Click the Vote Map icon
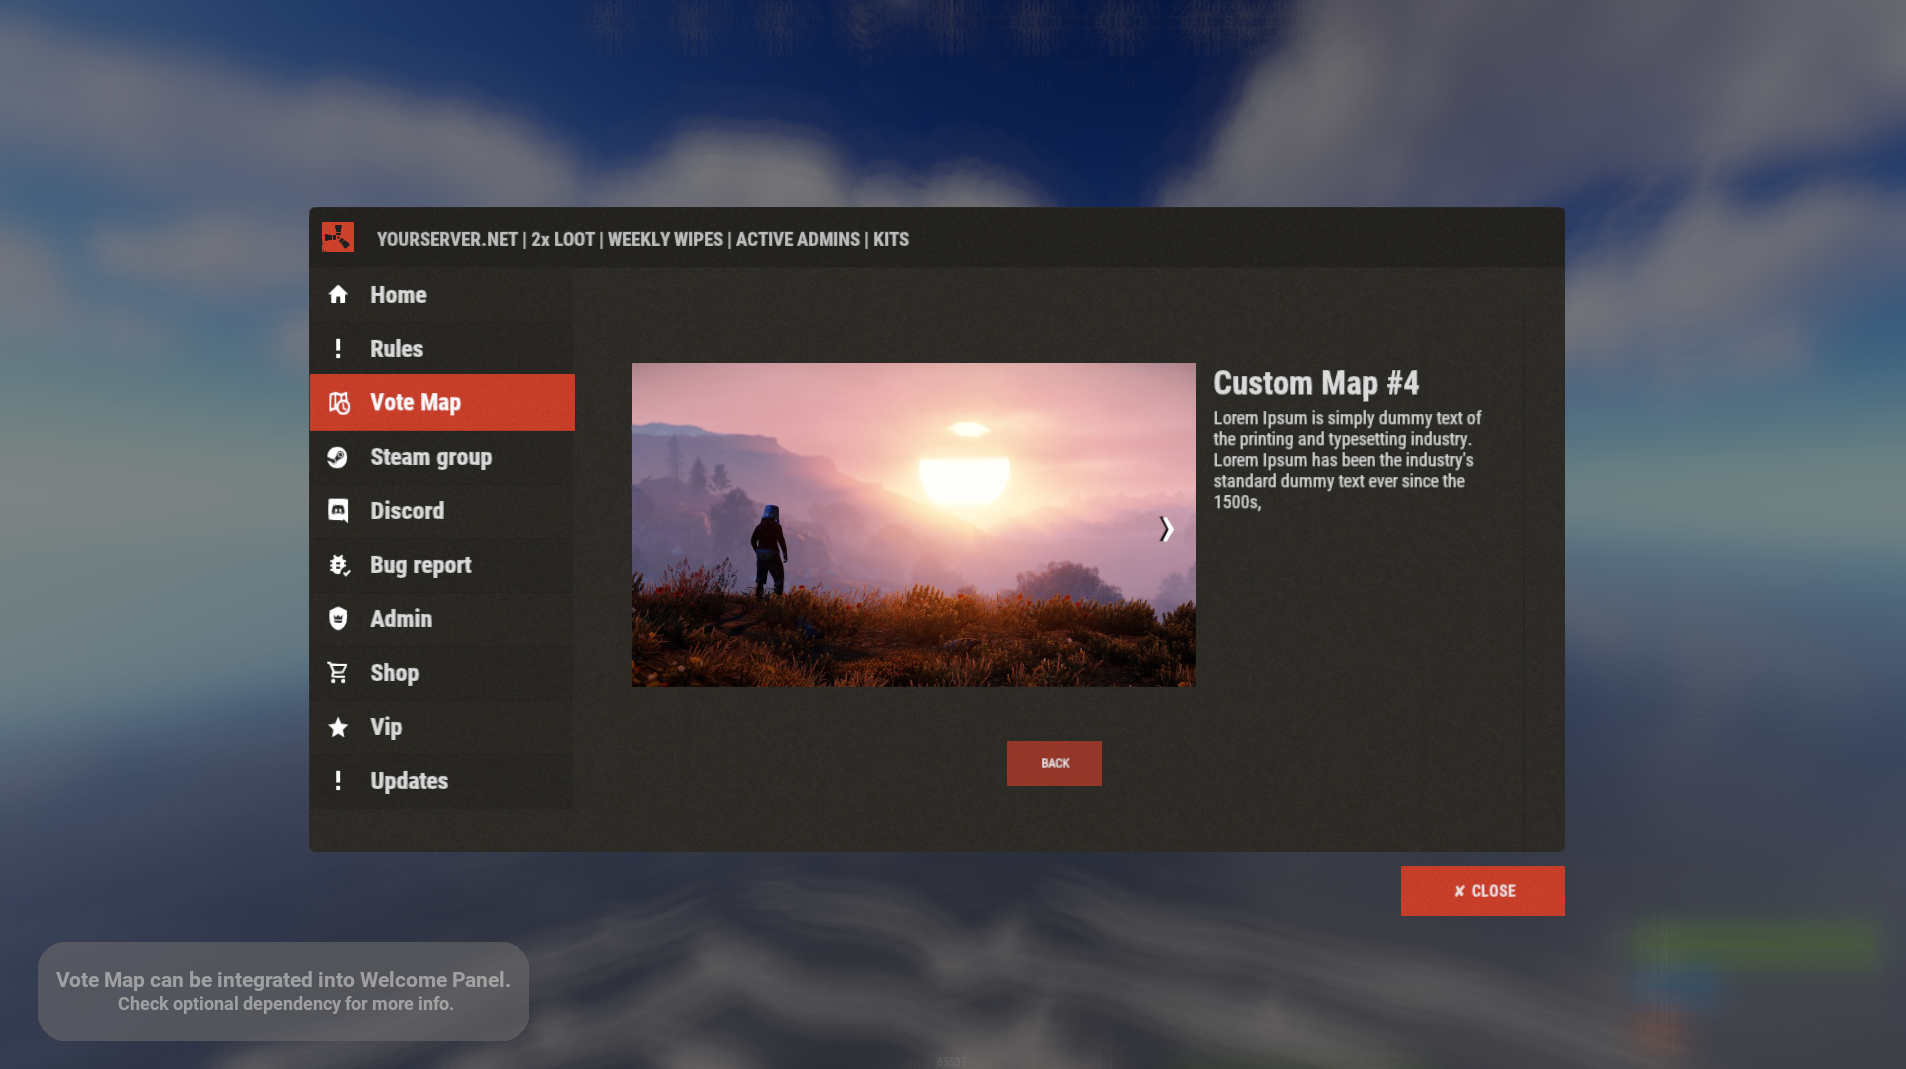Viewport: 1906px width, 1069px height. pos(339,403)
